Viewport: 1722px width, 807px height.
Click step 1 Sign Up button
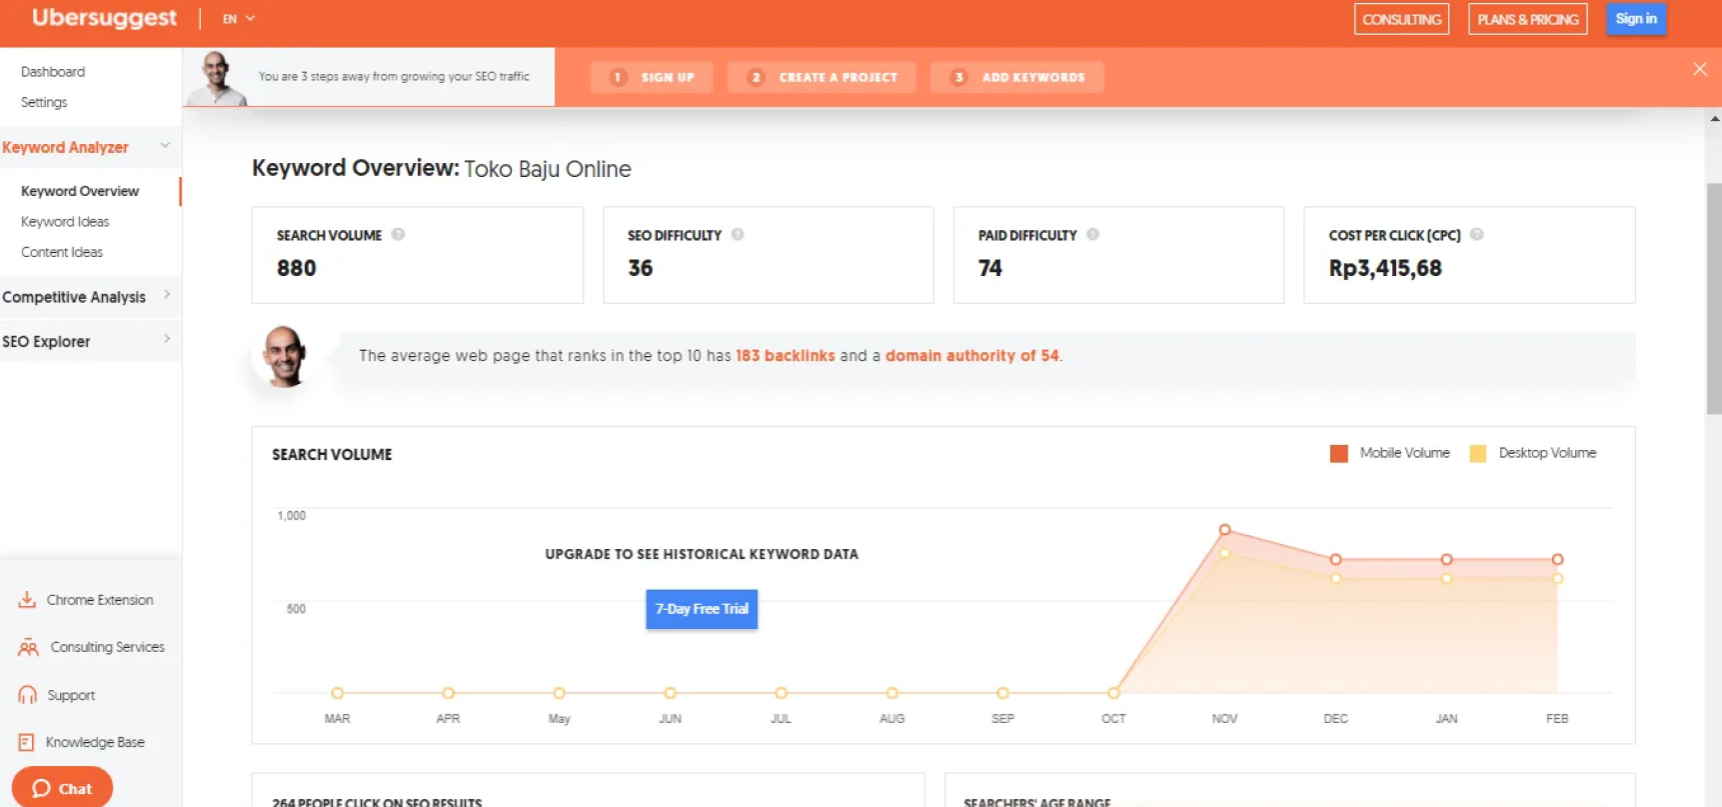[651, 77]
